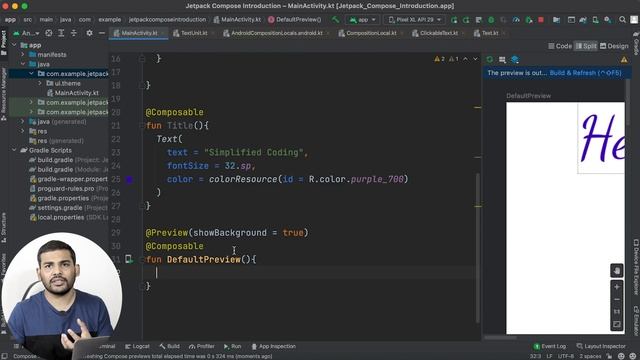Expand the res folder

click(x=23, y=131)
